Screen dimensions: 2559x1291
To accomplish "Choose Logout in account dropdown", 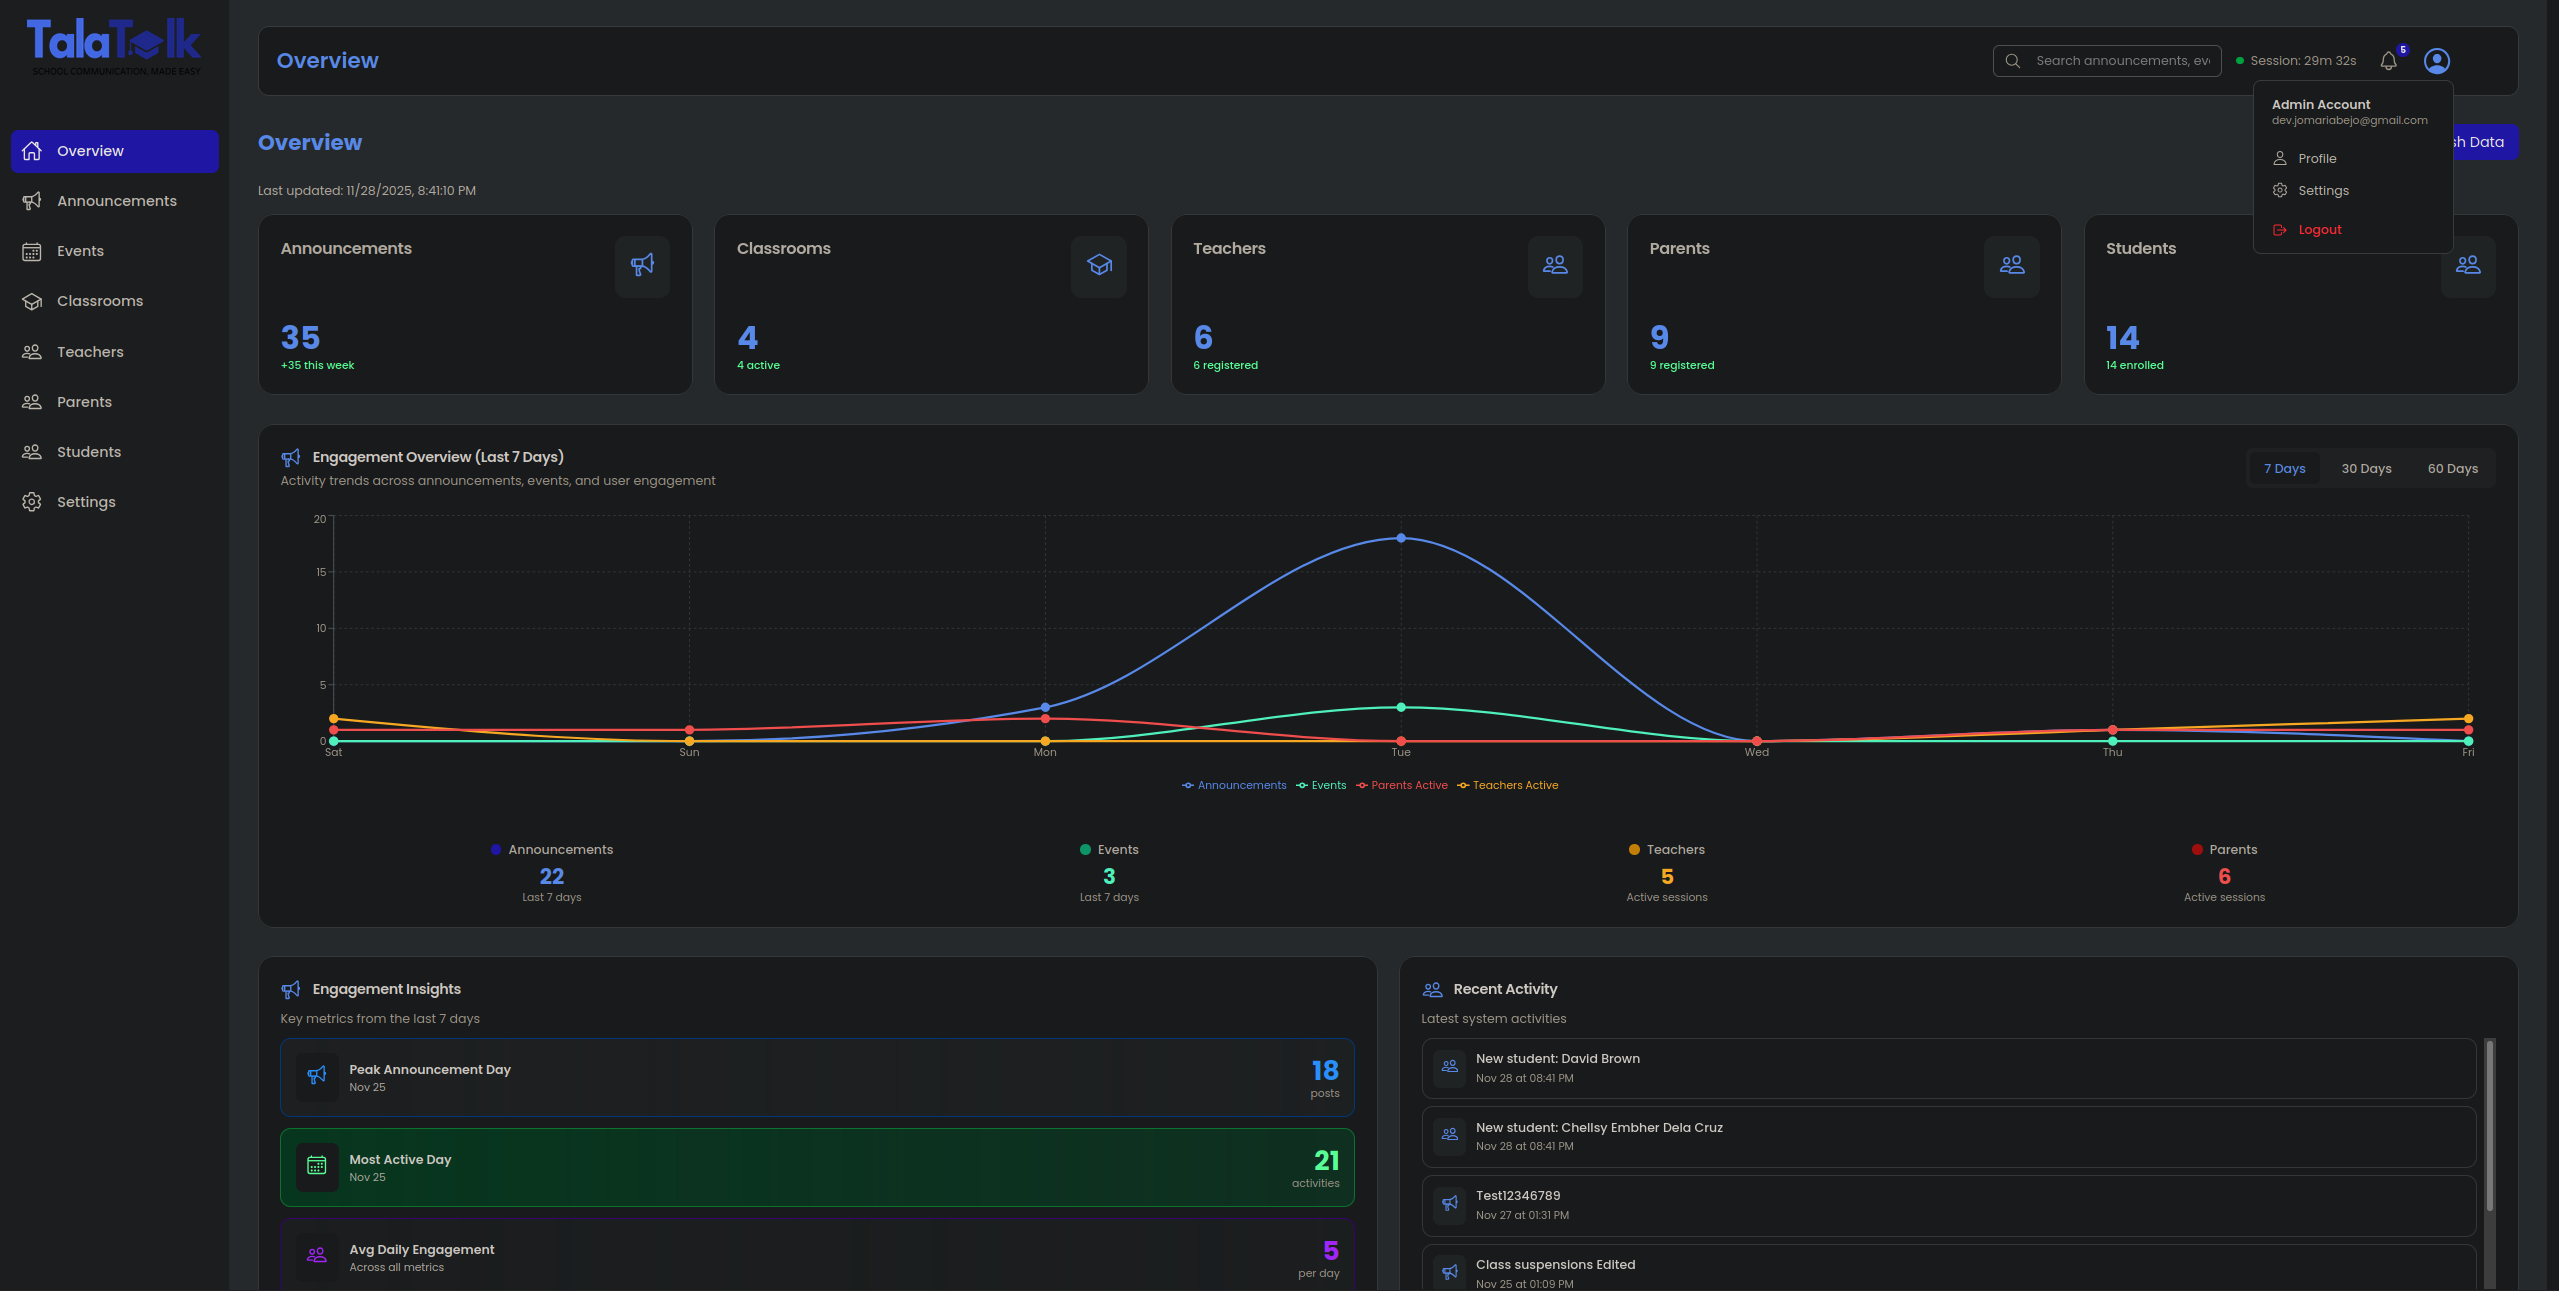I will point(2319,230).
